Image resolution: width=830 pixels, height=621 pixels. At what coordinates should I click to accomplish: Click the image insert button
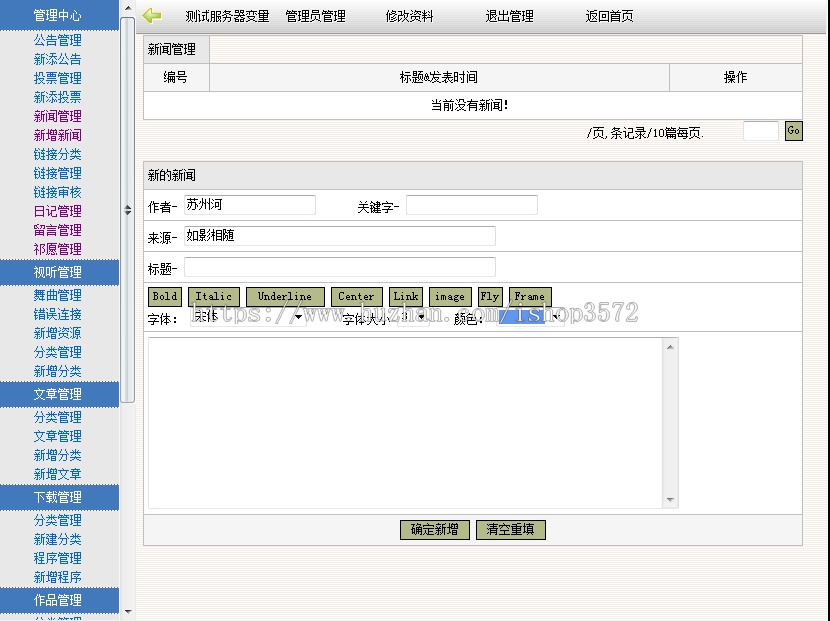[x=450, y=296]
